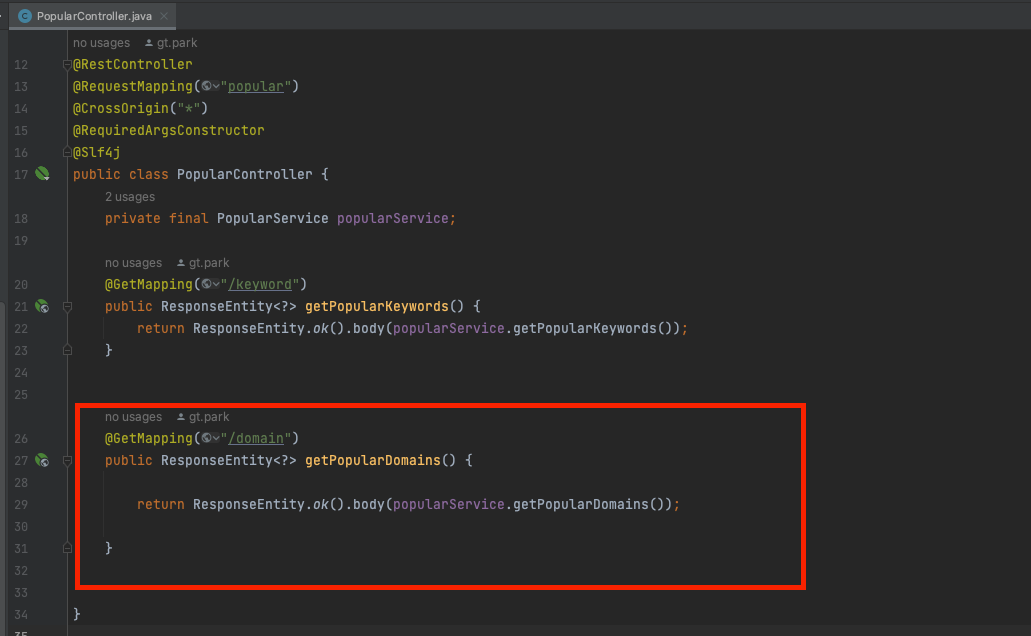The image size is (1031, 636).
Task: Open endpoint gutter icon on line 27
Action: click(x=42, y=460)
